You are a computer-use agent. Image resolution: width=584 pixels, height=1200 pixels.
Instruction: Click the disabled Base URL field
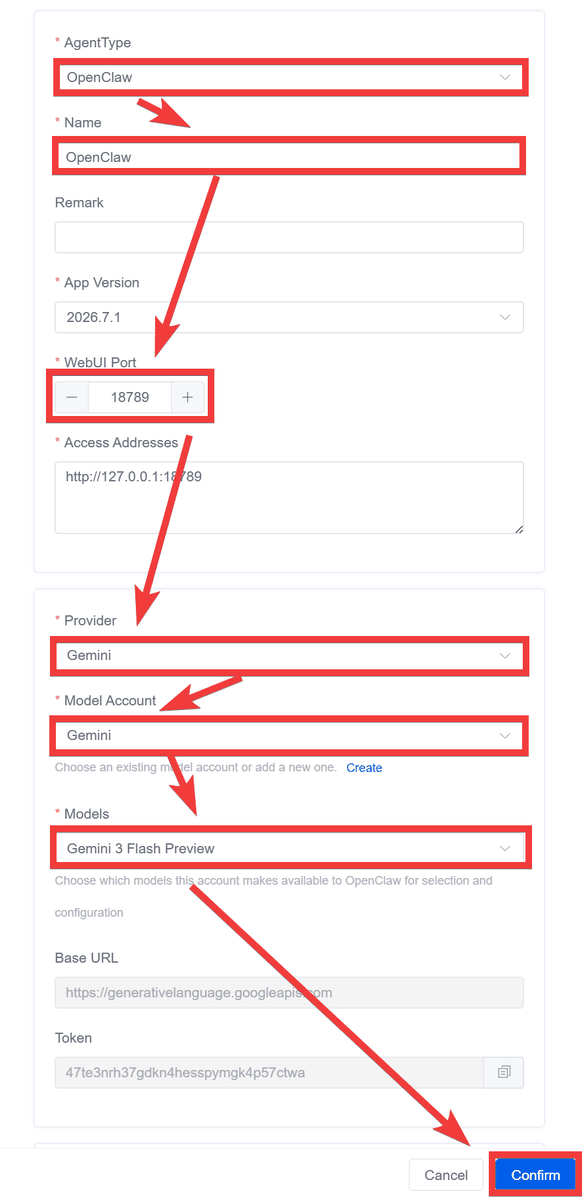point(289,993)
